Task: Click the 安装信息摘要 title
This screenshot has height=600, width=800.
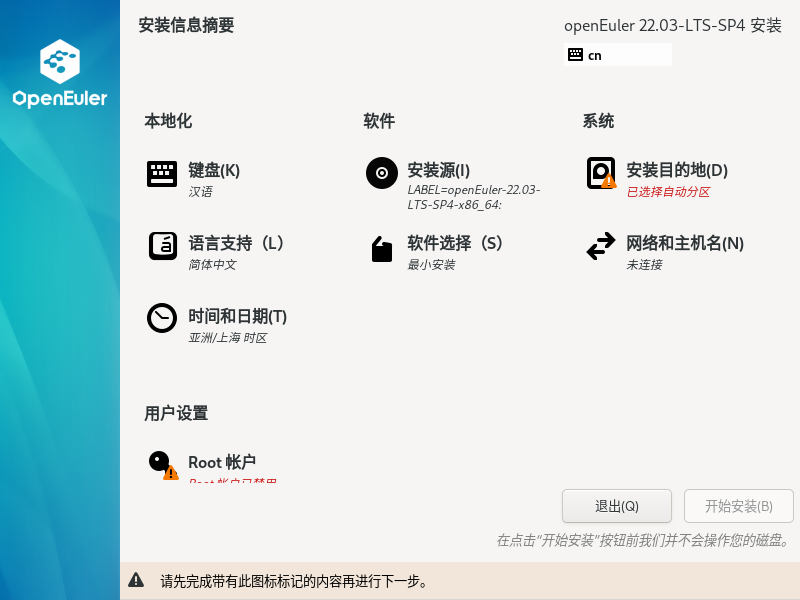Action: click(186, 25)
